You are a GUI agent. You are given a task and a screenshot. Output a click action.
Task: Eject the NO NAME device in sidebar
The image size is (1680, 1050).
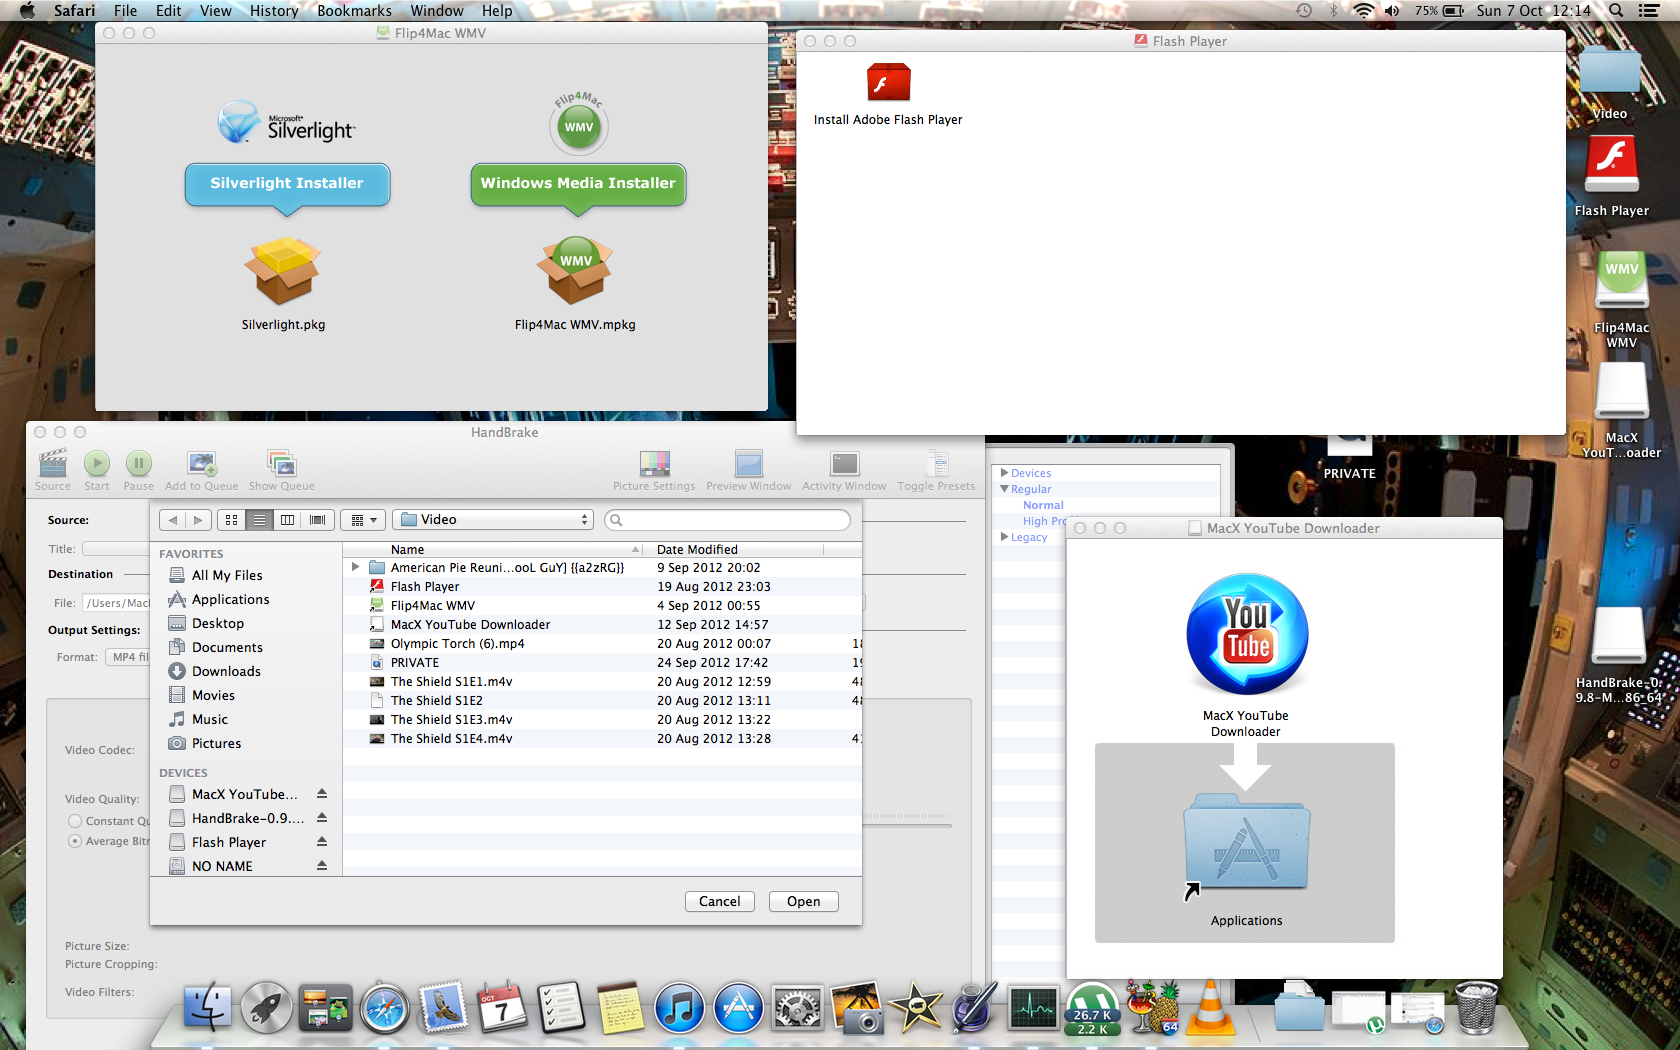pos(322,866)
